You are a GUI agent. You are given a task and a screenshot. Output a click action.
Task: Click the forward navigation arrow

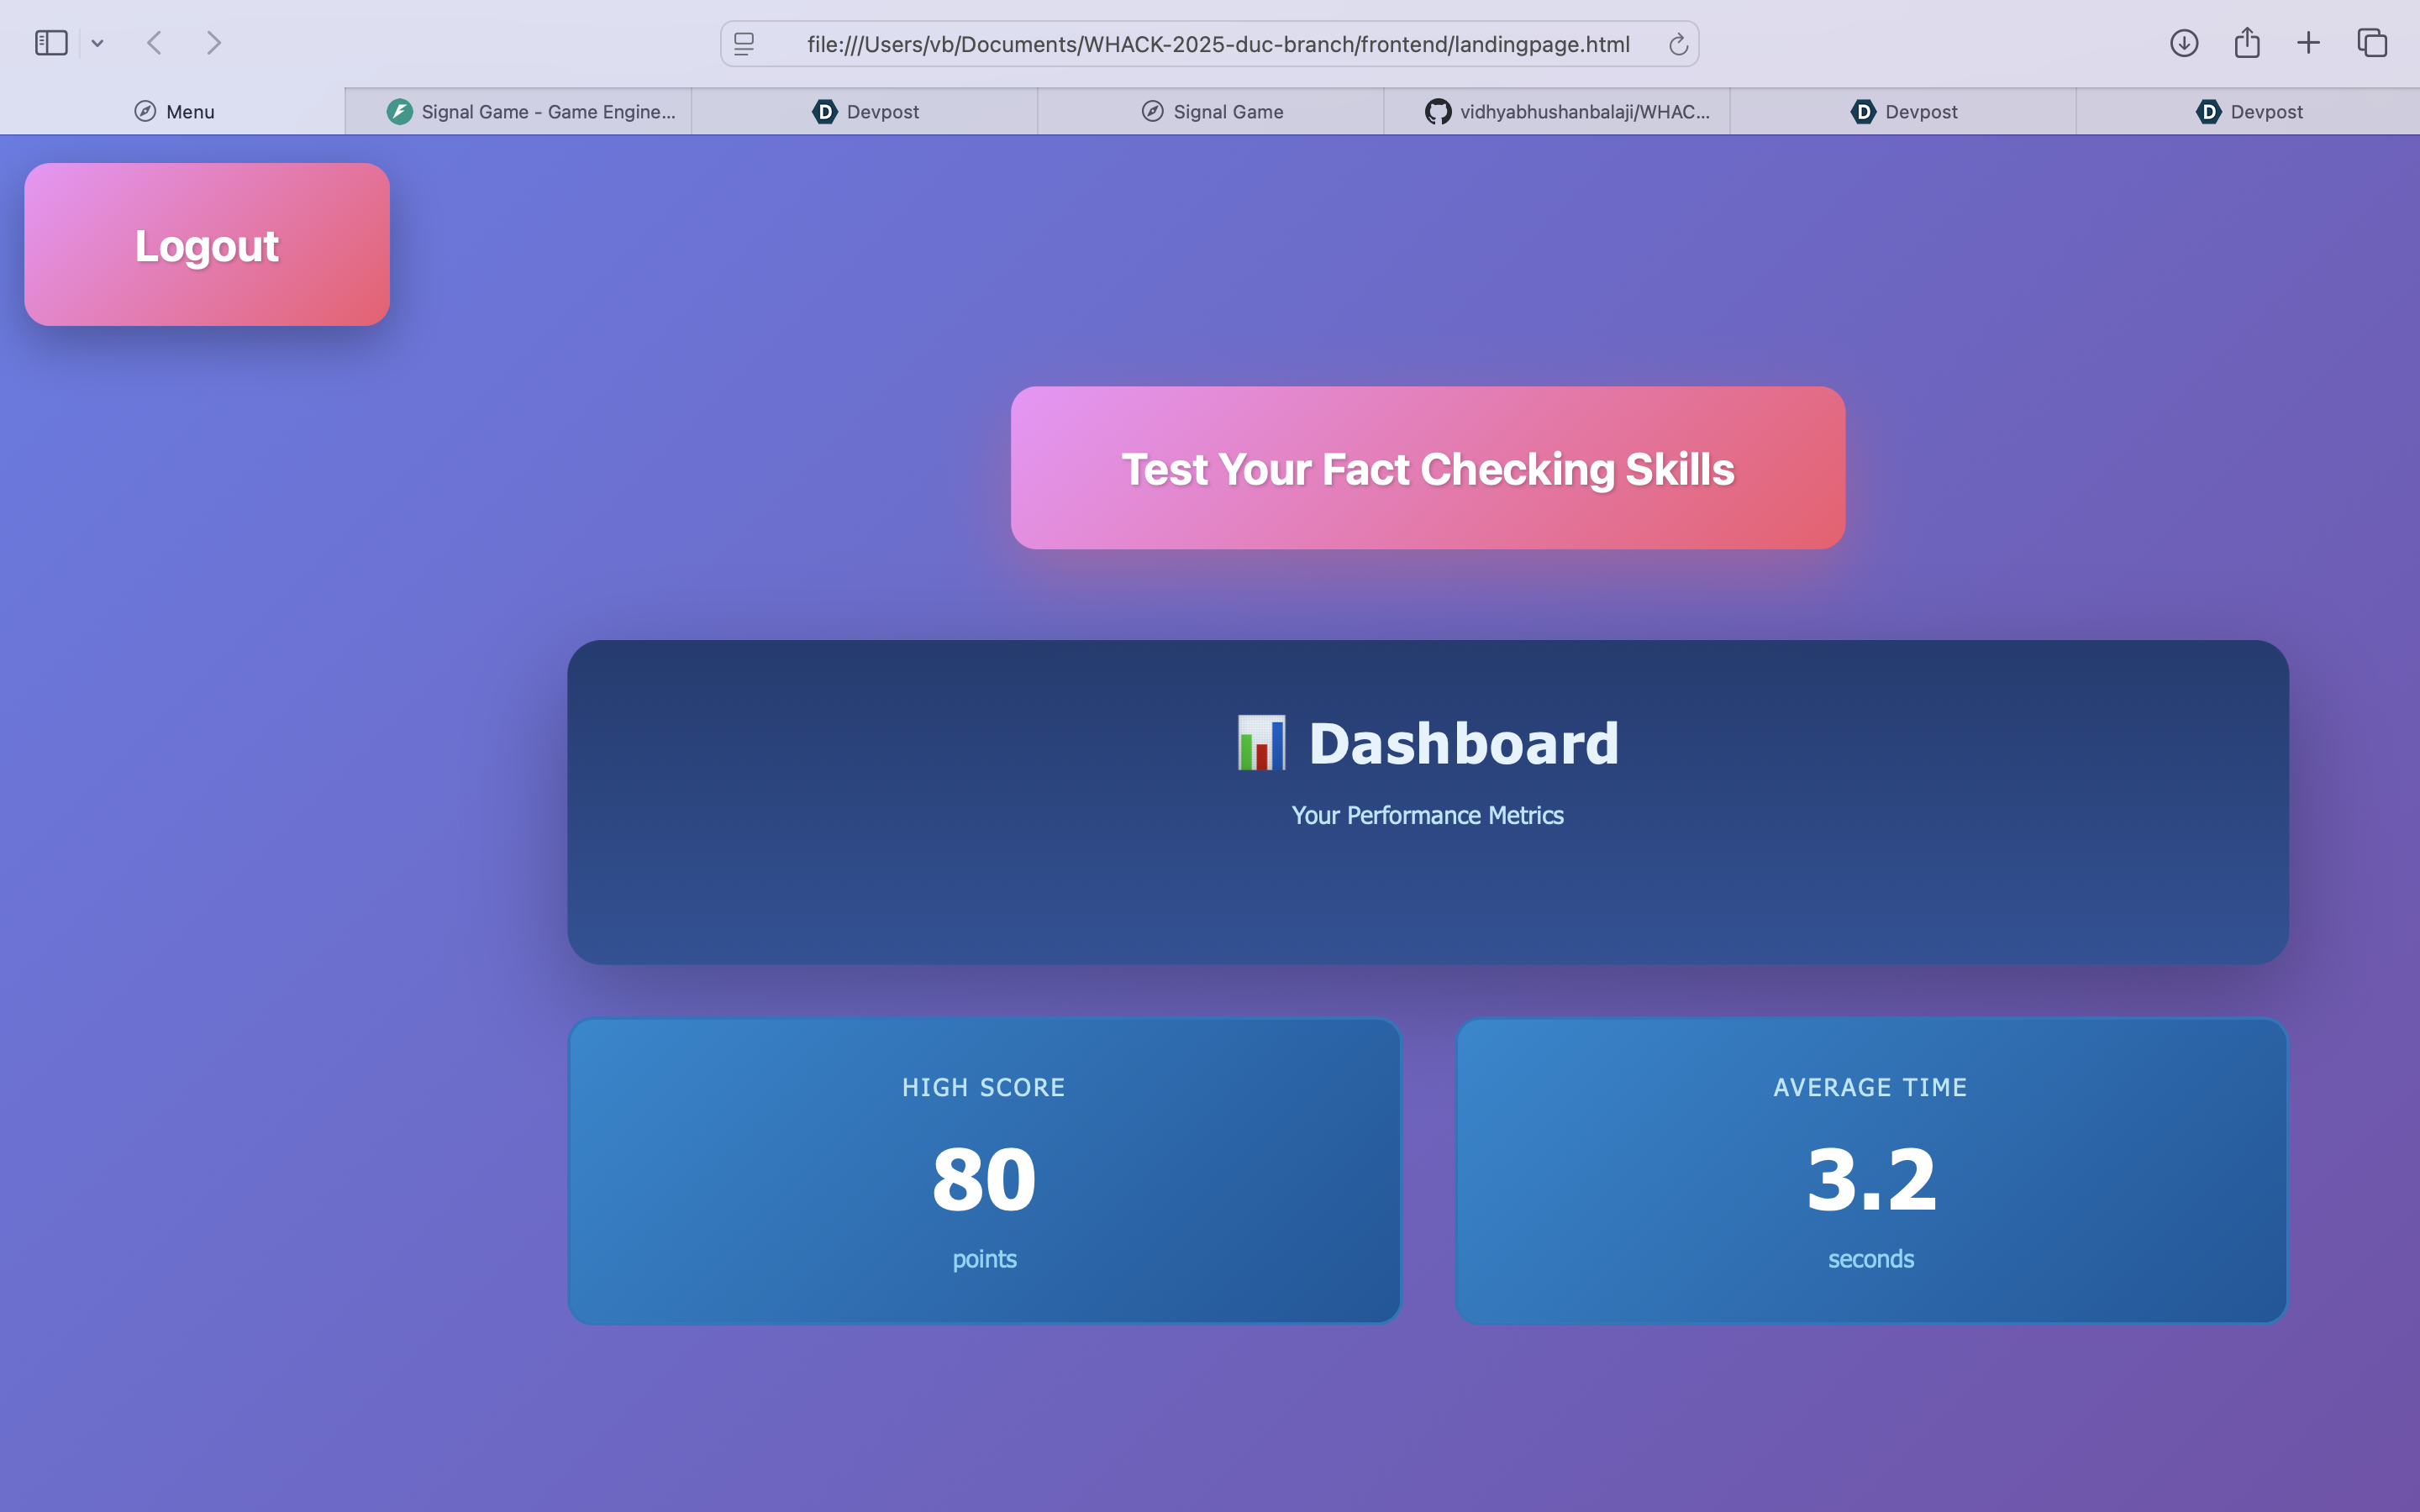pyautogui.click(x=213, y=43)
